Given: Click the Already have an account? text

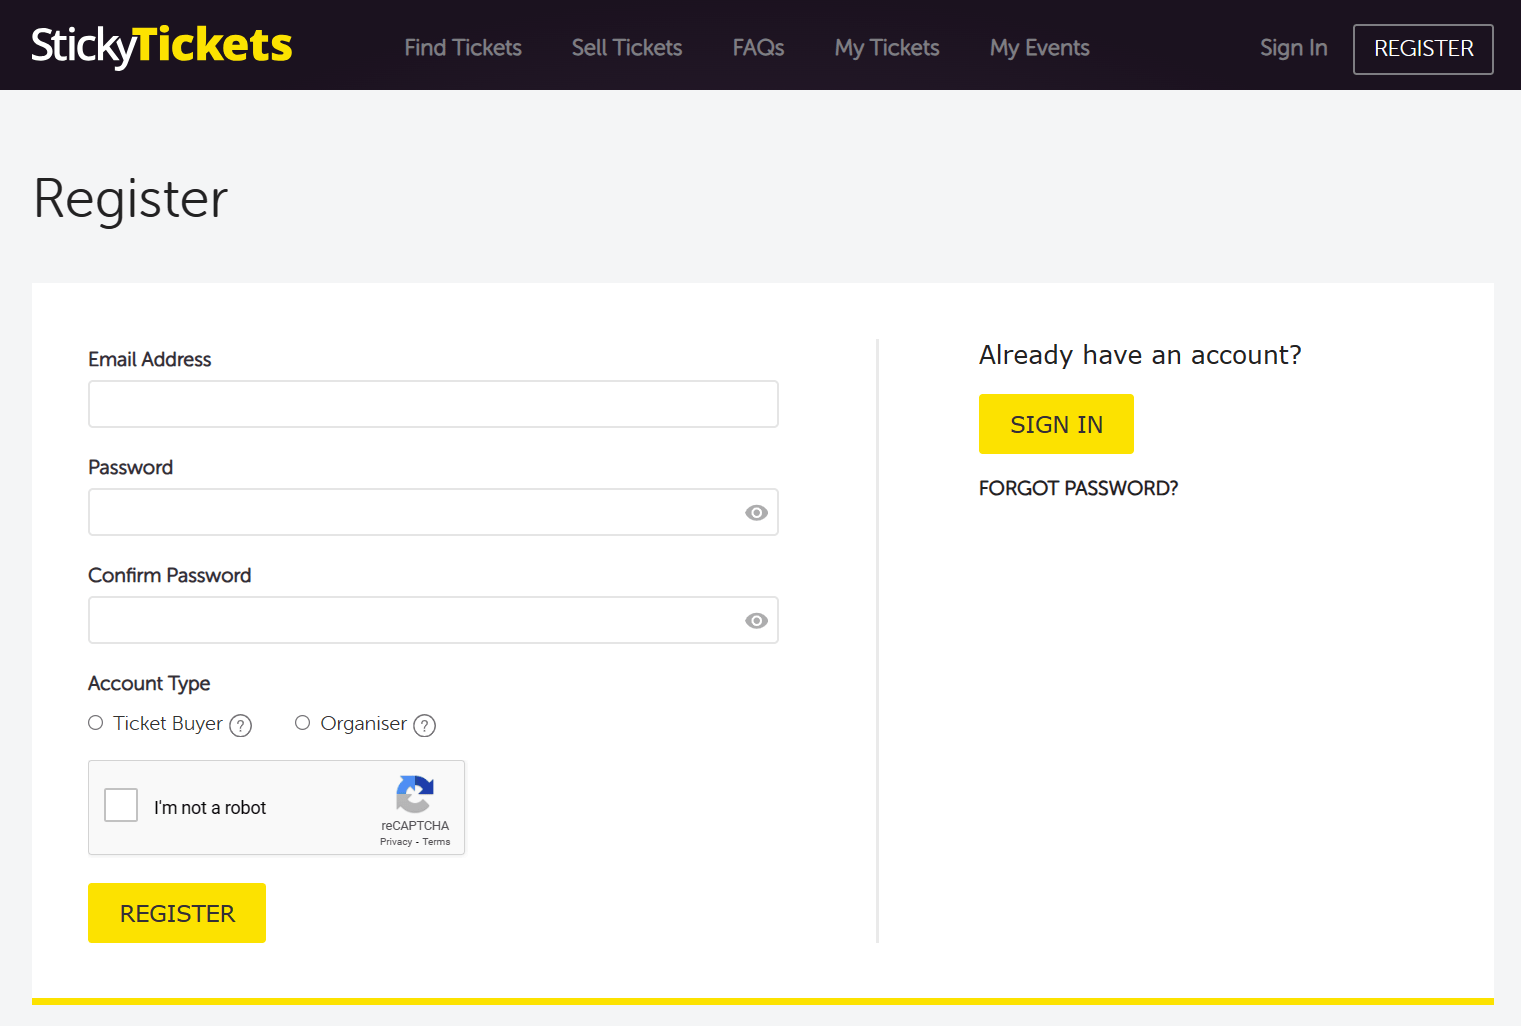Looking at the screenshot, I should tap(1140, 355).
